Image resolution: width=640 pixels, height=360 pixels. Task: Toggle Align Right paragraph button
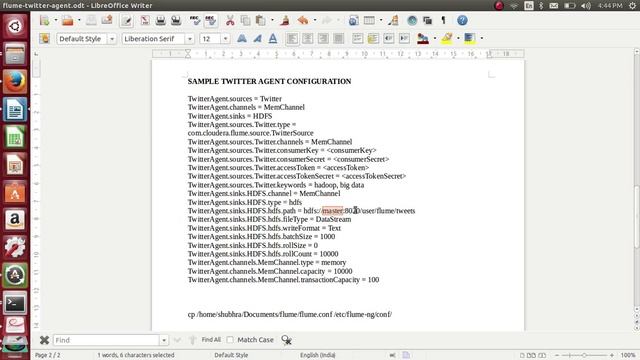[x=323, y=39]
